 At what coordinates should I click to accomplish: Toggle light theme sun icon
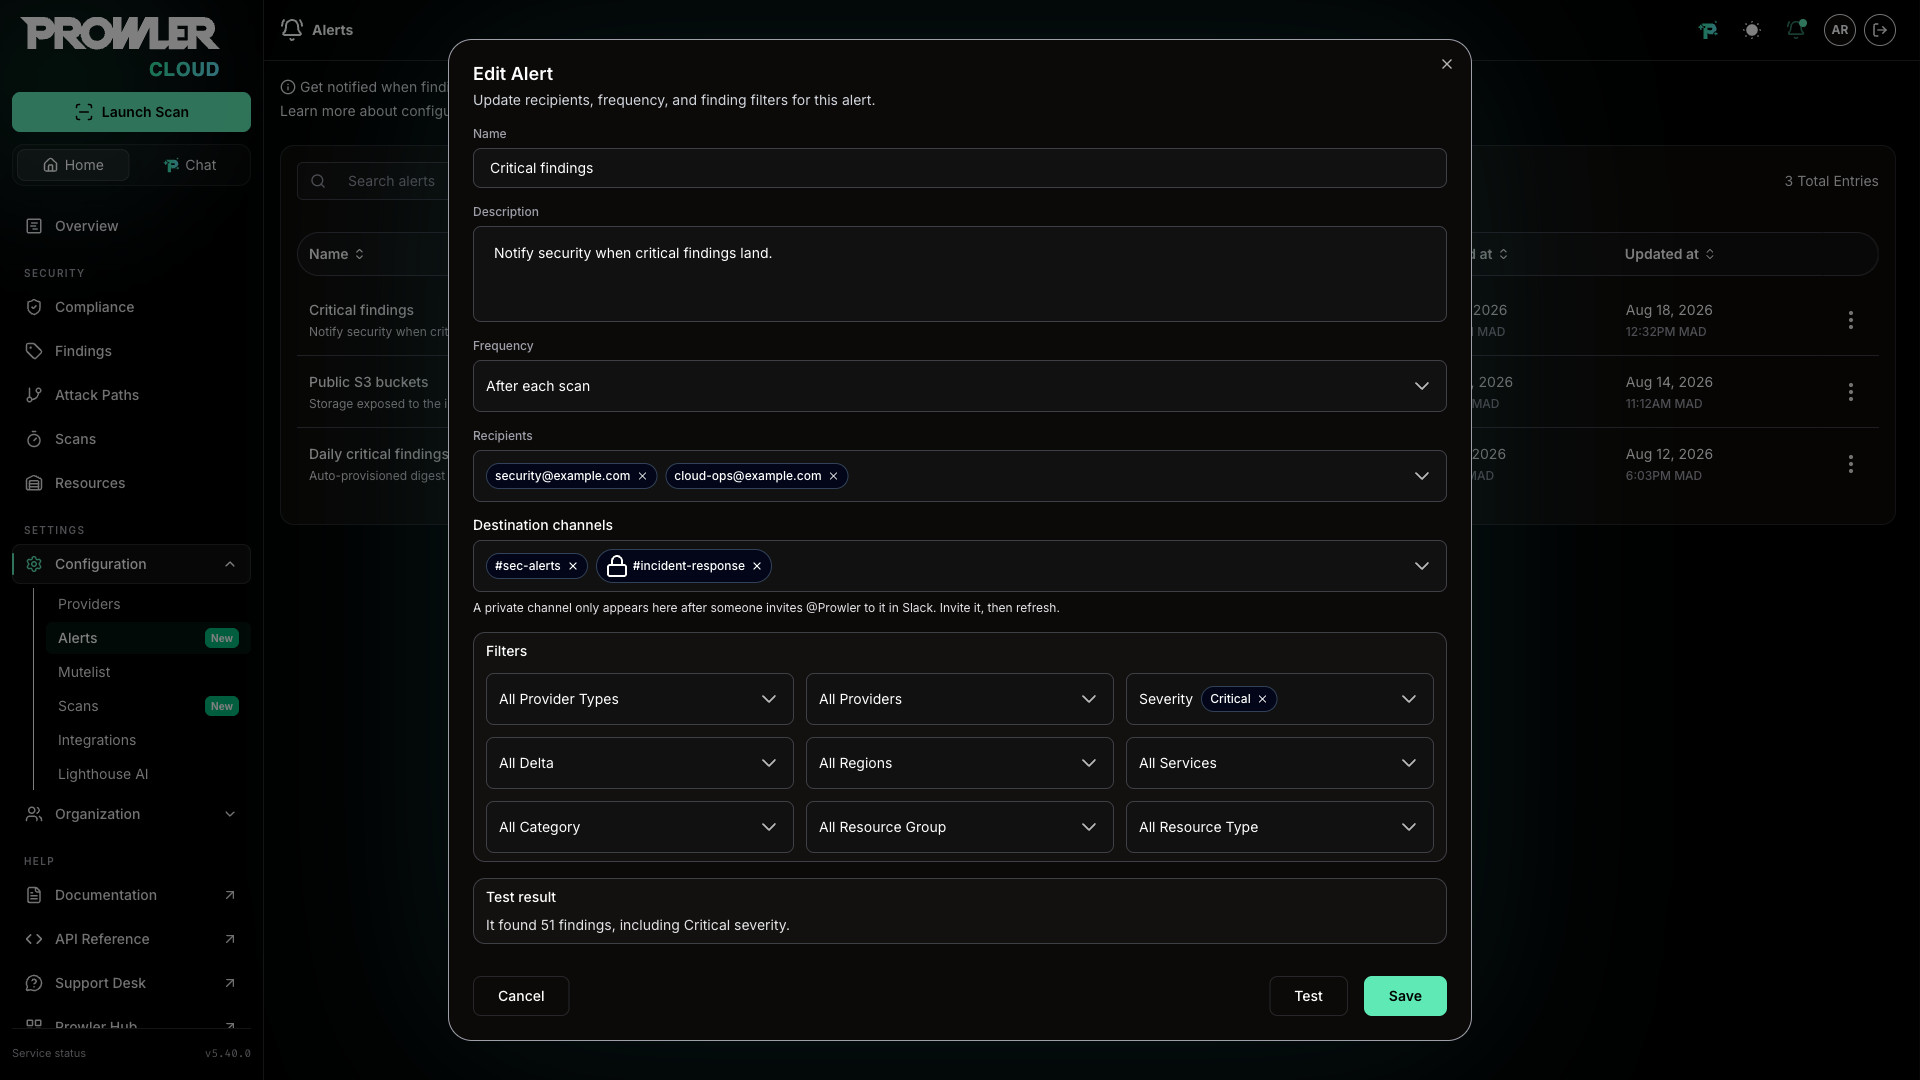pyautogui.click(x=1752, y=30)
